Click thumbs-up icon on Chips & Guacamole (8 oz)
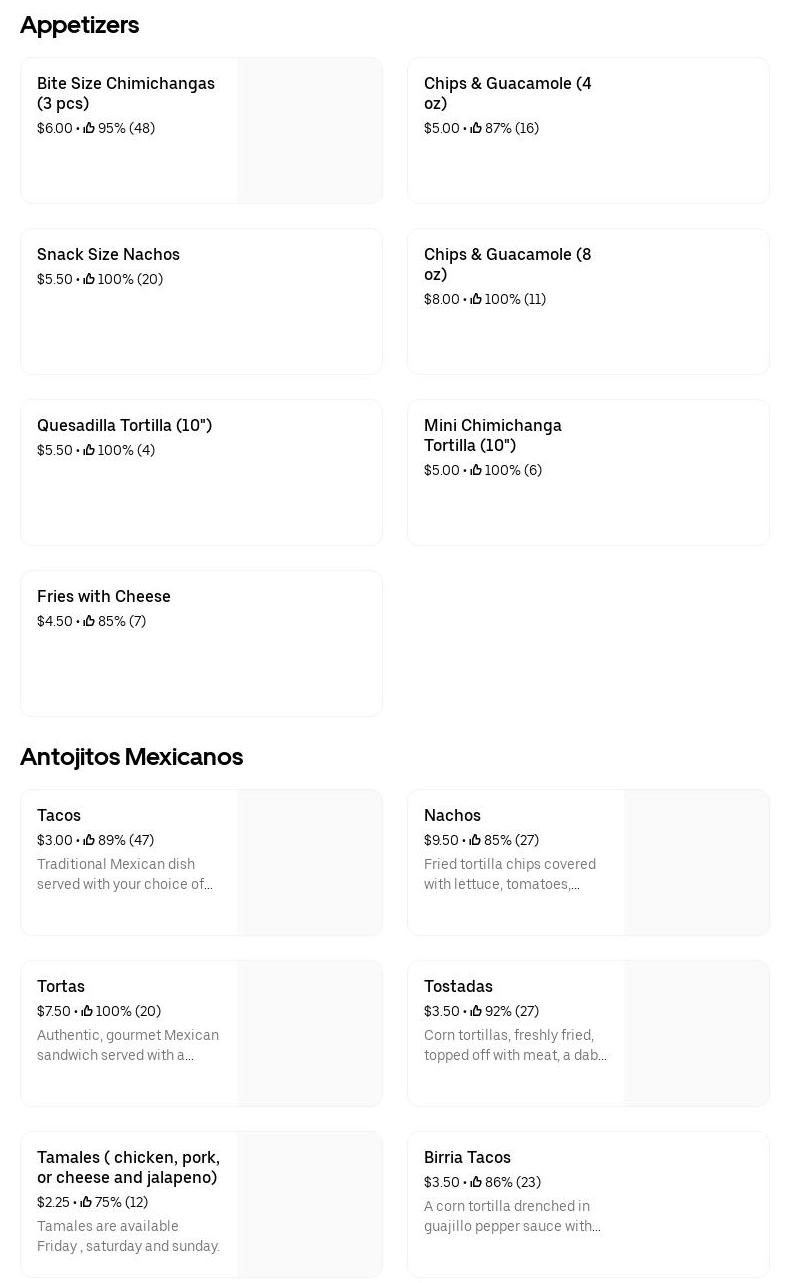 [x=476, y=299]
